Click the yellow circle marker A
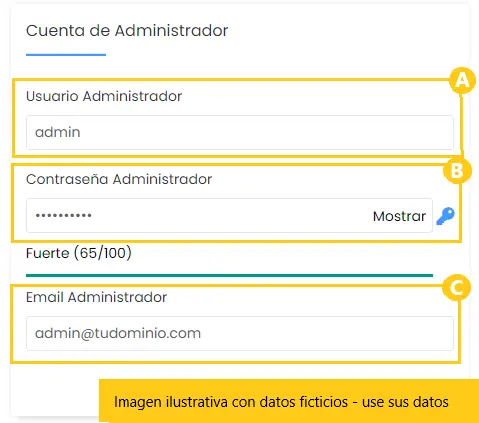 [x=462, y=81]
